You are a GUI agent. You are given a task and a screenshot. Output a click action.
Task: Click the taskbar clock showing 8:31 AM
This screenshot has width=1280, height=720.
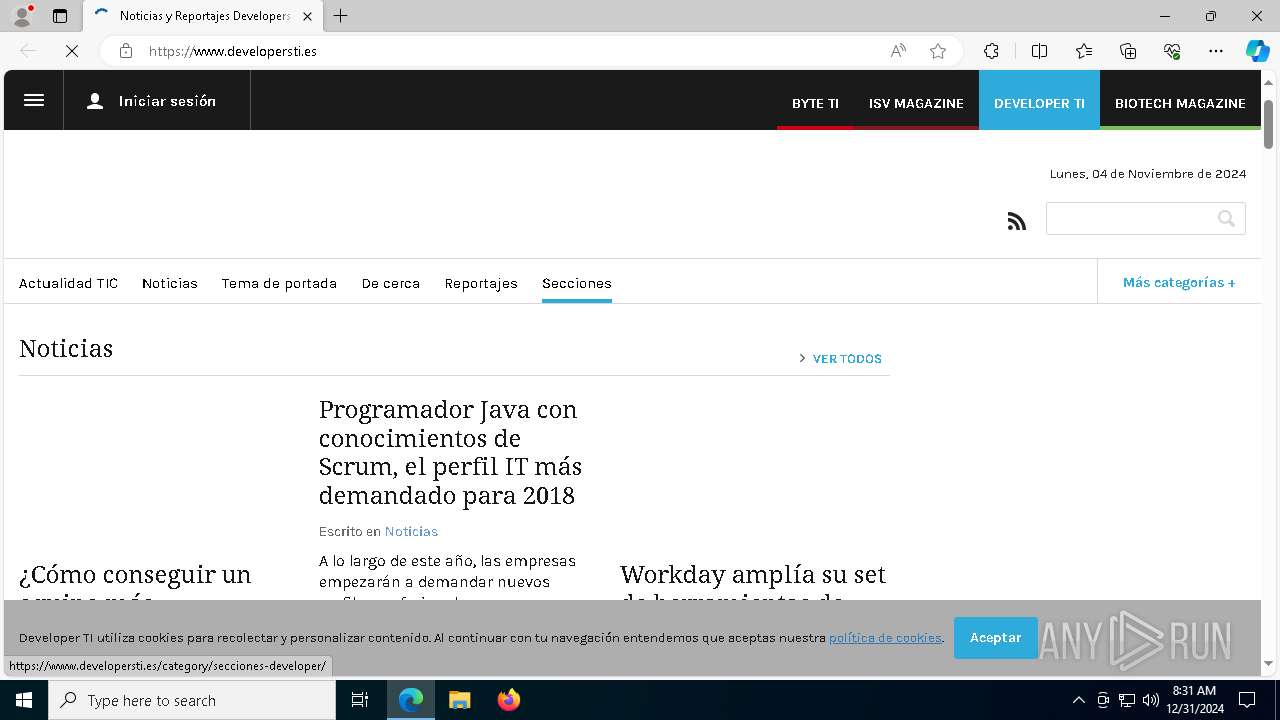click(1194, 700)
